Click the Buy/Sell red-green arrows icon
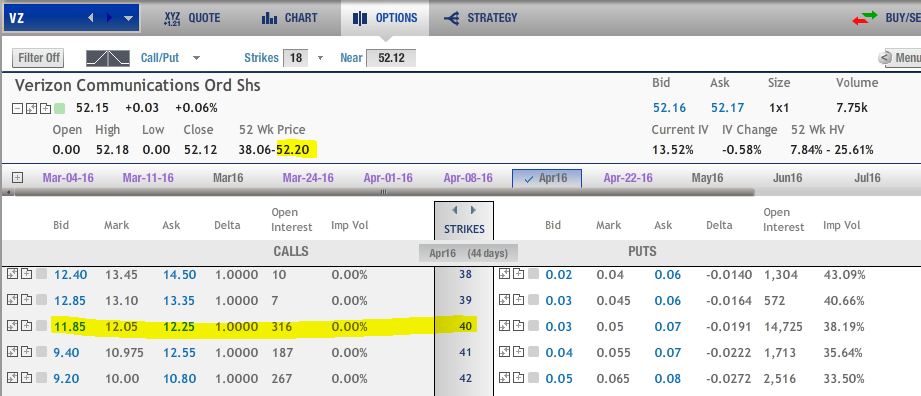This screenshot has width=921, height=396. tap(865, 18)
